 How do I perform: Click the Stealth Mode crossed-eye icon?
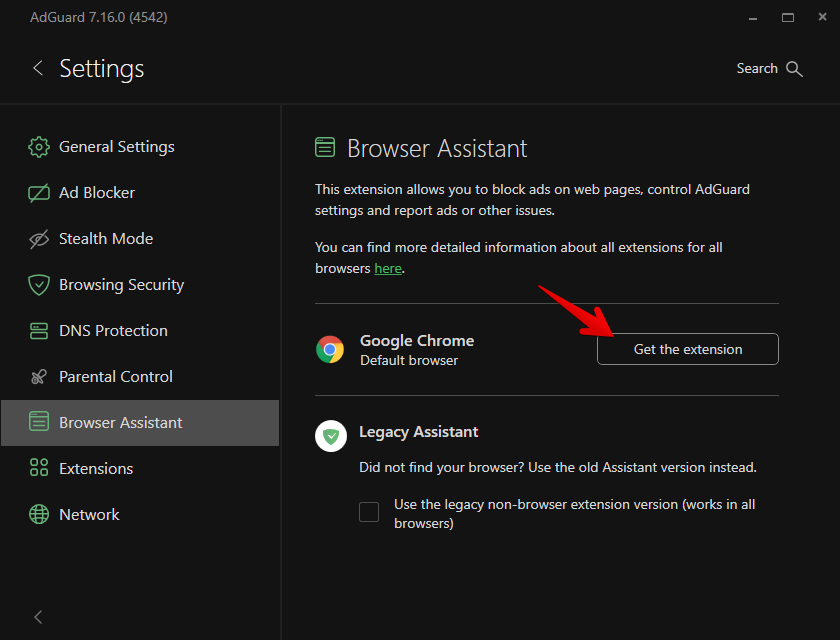39,239
